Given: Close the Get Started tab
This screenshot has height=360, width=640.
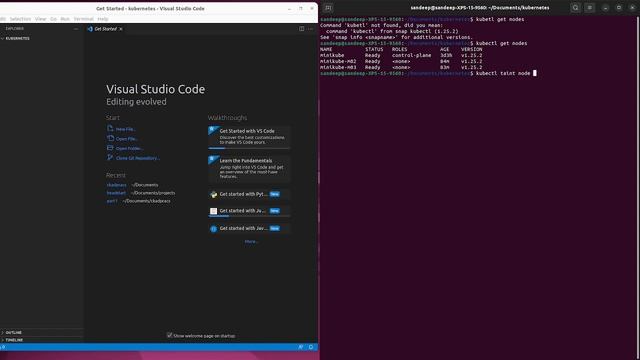Looking at the screenshot, I should click(121, 29).
